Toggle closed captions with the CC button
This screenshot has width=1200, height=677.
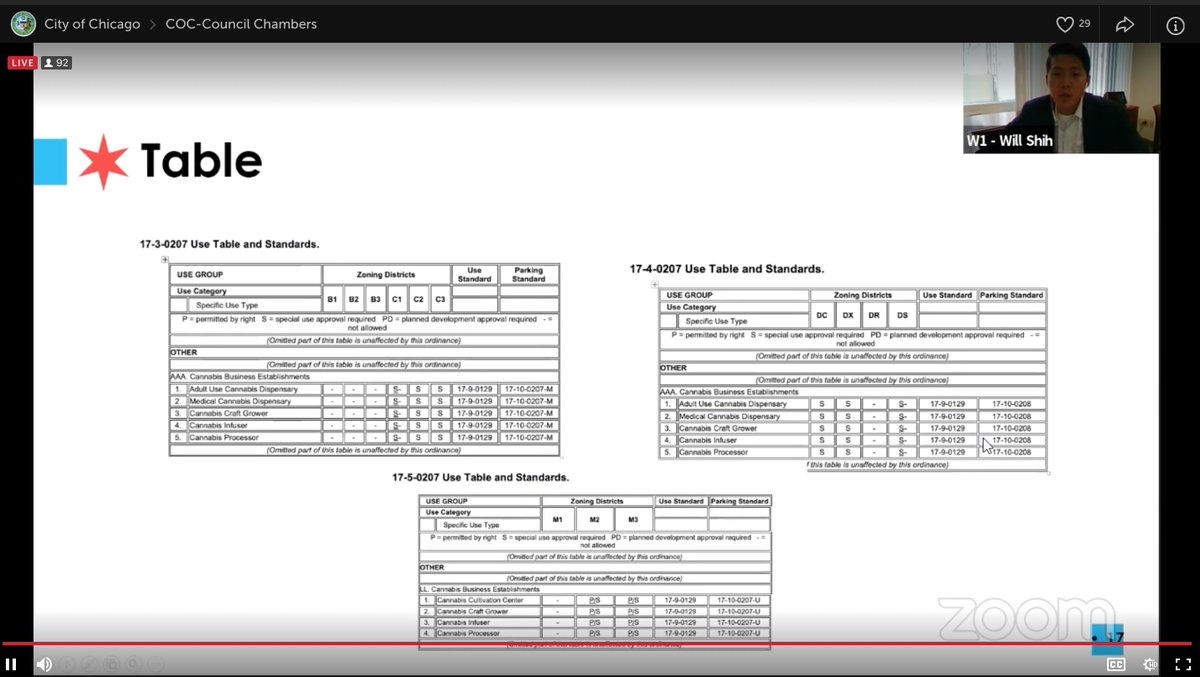click(x=1116, y=664)
